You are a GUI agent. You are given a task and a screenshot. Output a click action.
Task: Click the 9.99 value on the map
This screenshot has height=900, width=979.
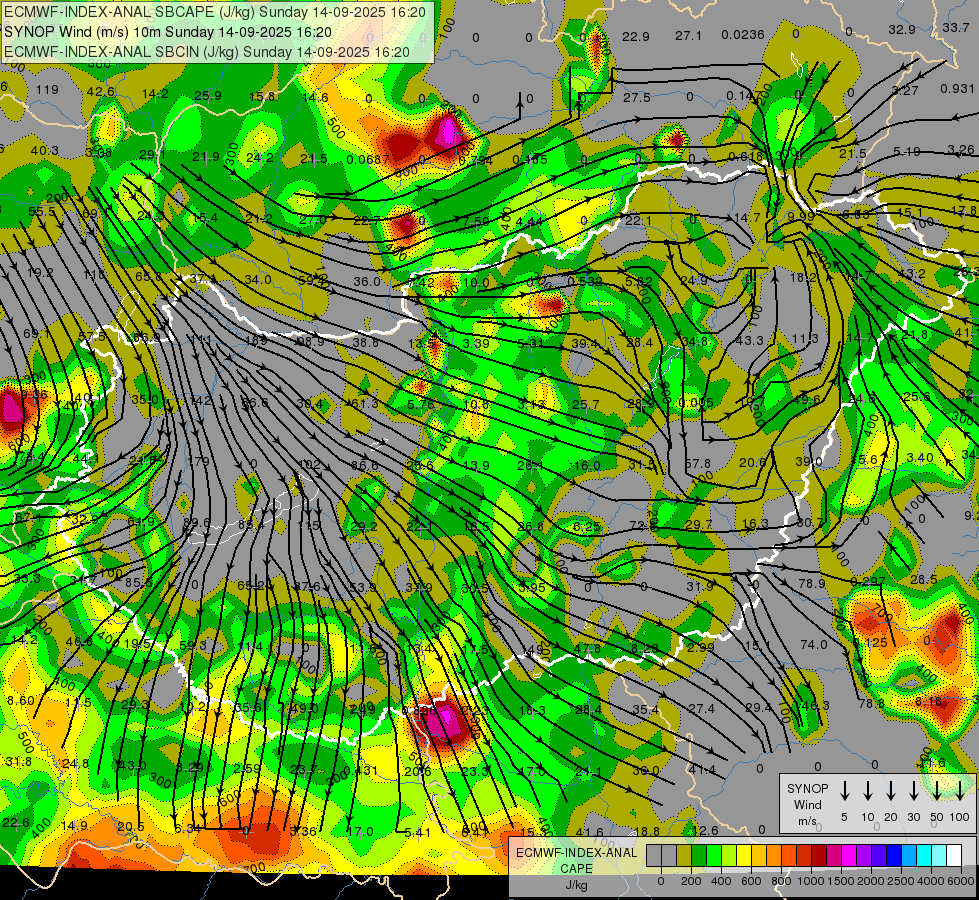pos(801,216)
